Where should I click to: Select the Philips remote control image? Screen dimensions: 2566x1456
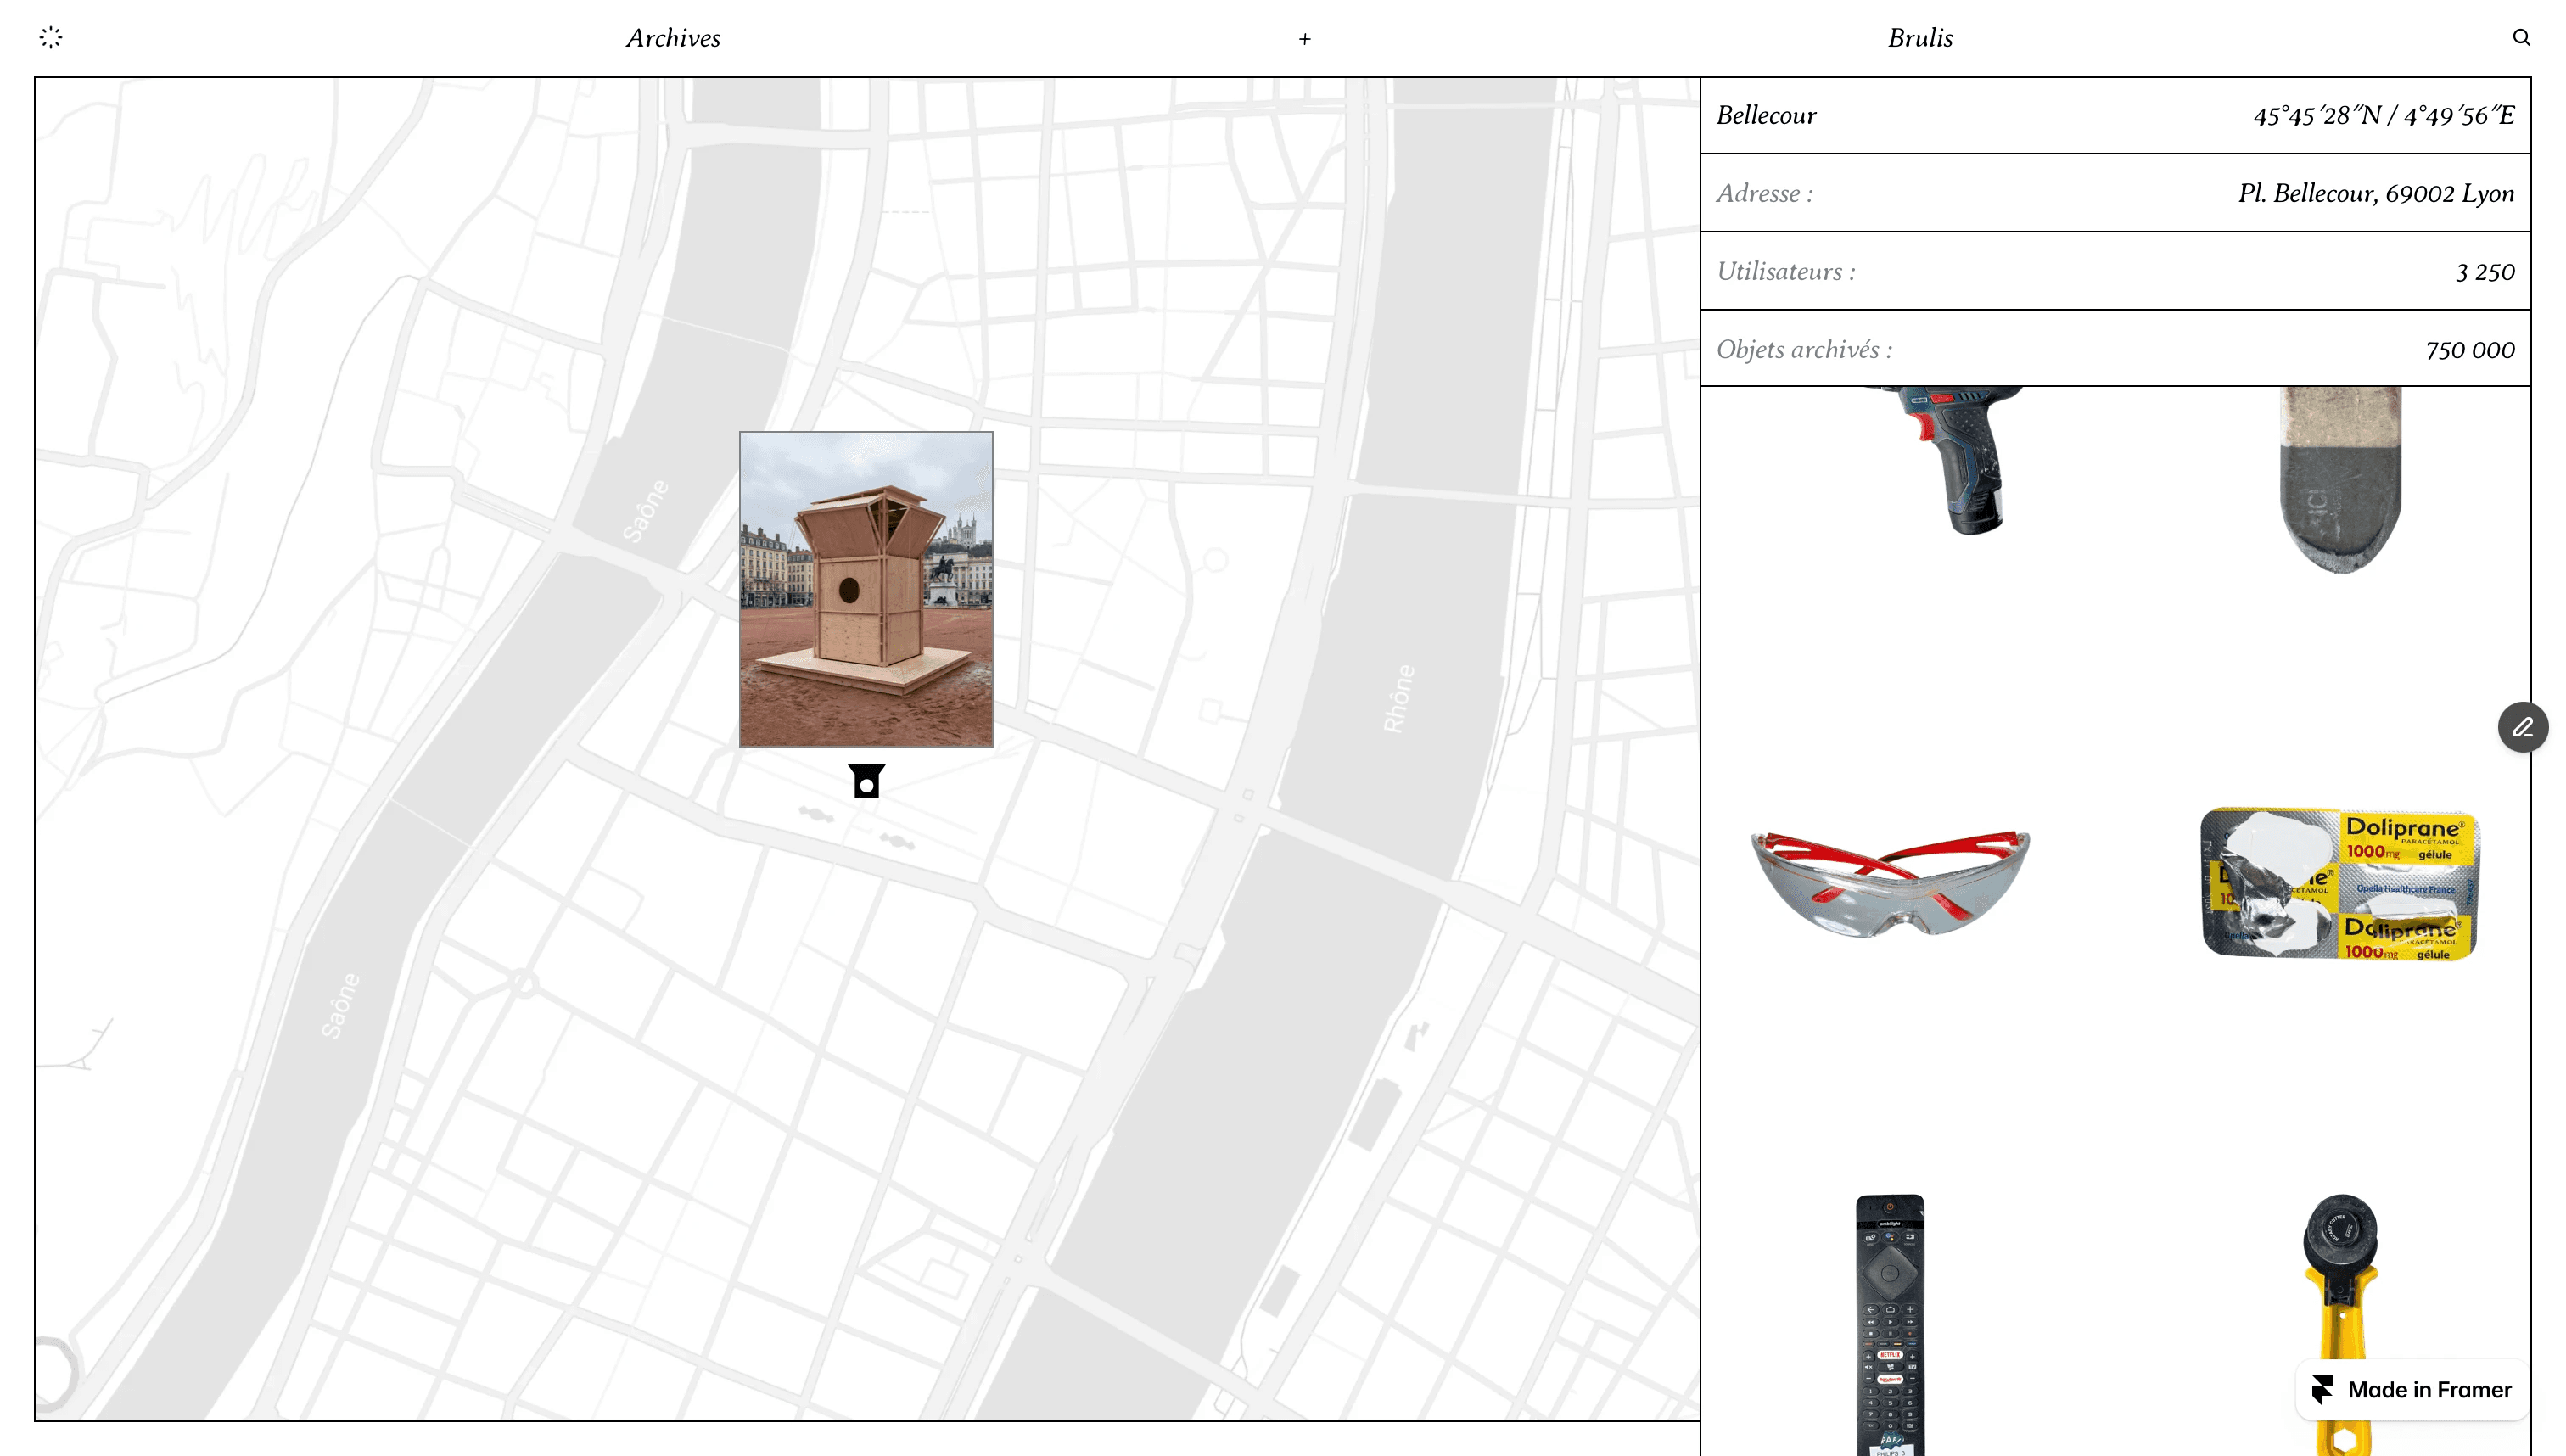(1890, 1320)
